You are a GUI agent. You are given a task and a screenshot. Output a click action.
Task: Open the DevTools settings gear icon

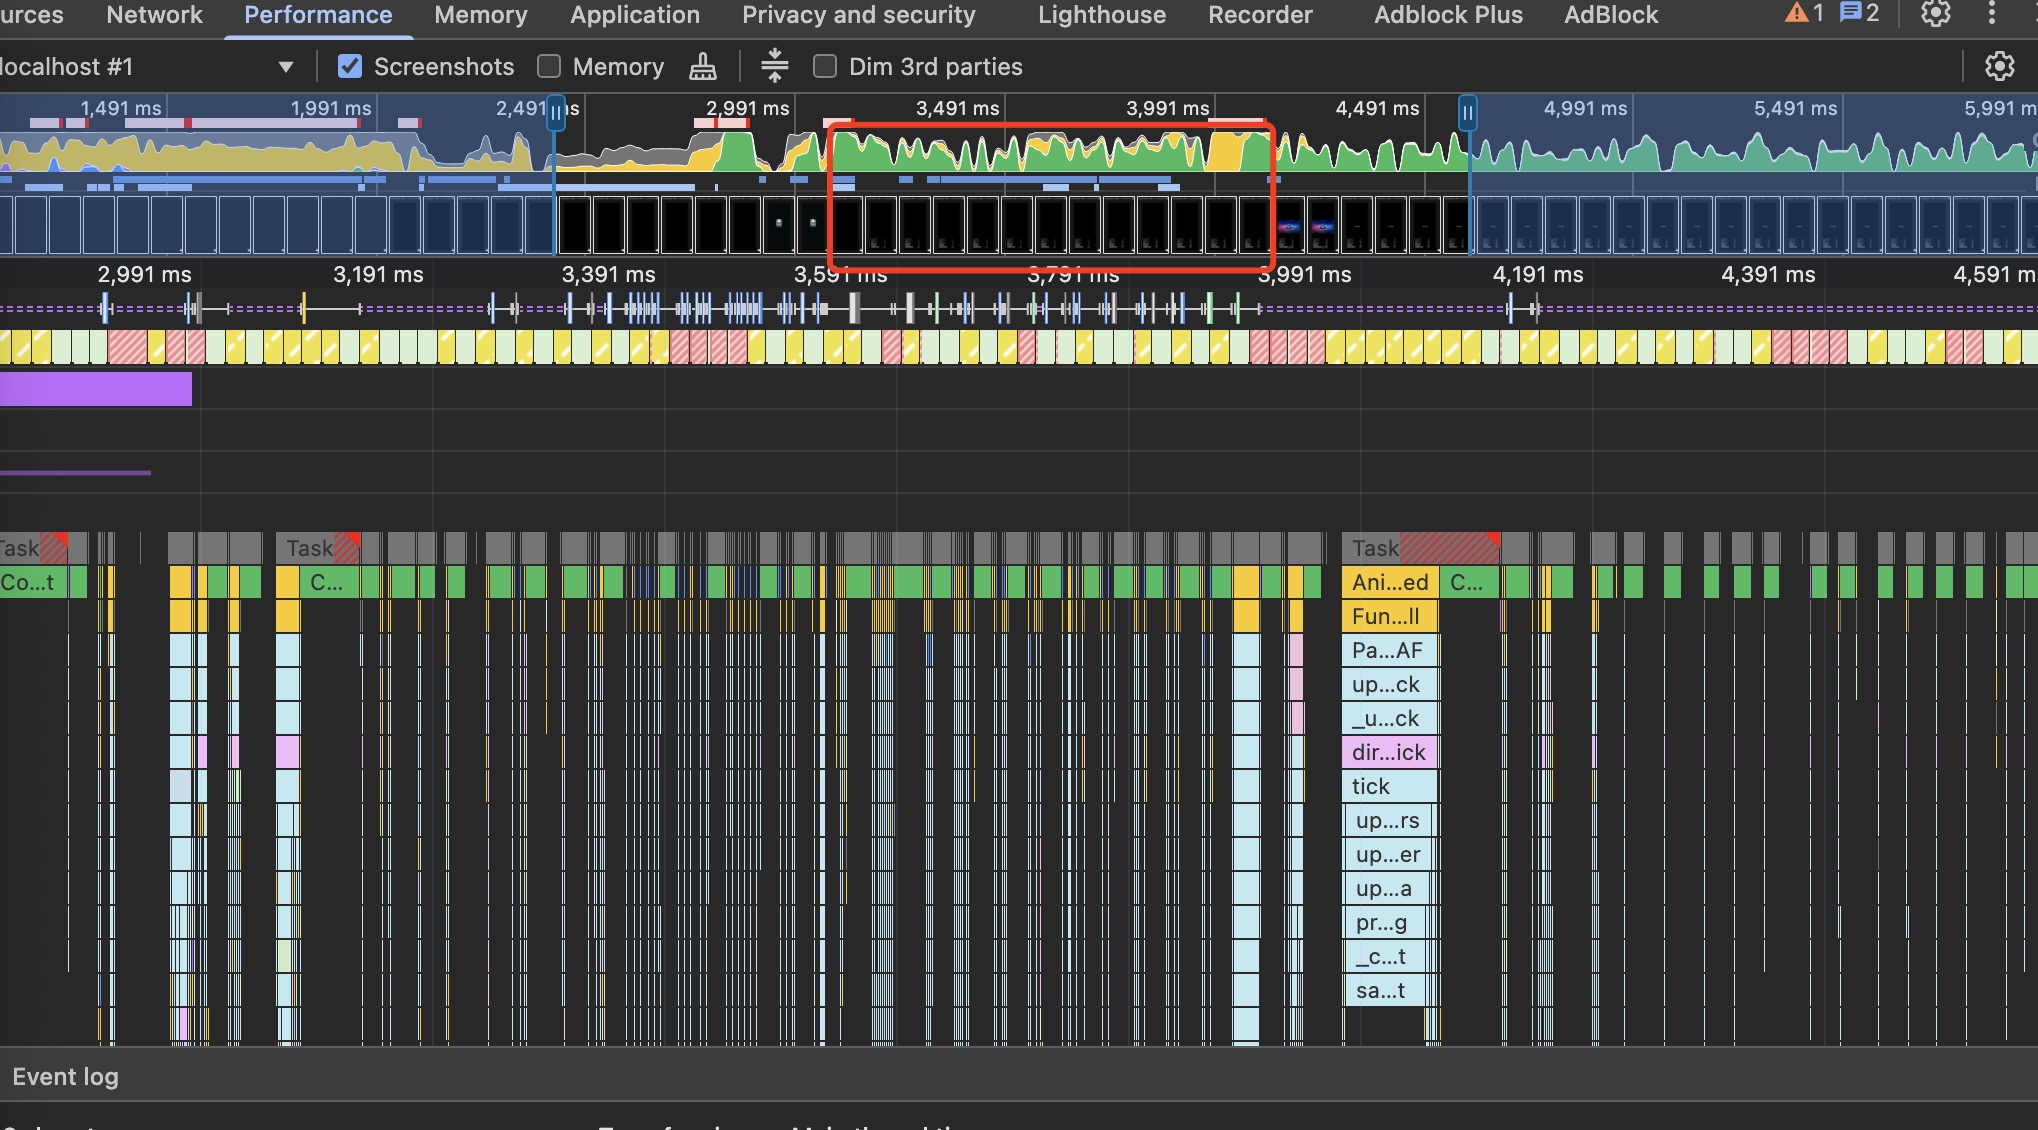point(1936,14)
